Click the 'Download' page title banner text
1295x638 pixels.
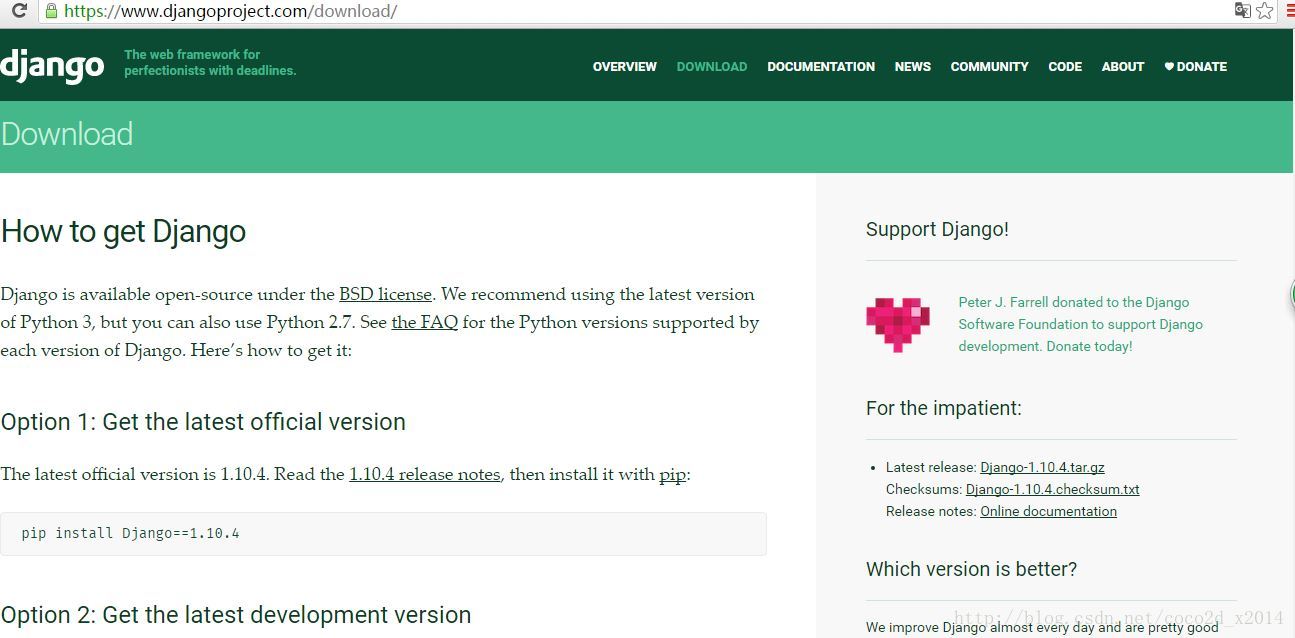(x=67, y=134)
